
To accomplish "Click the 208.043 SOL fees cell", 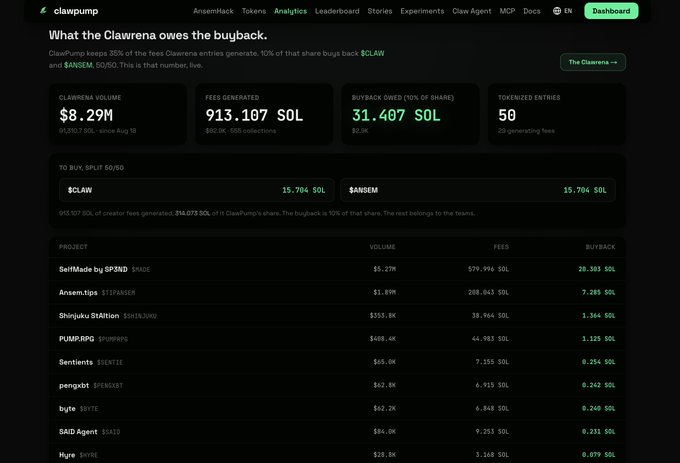I will 488,293.
